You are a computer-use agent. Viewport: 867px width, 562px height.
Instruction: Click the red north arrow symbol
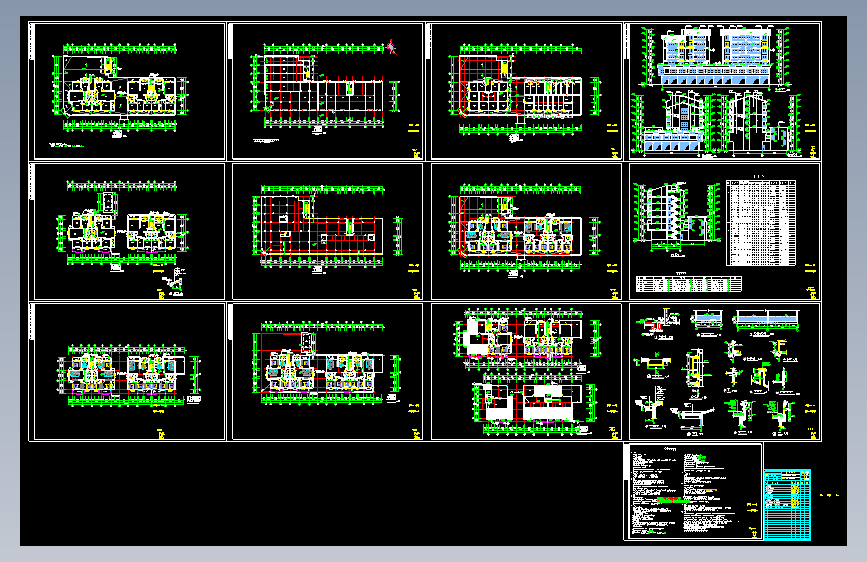pyautogui.click(x=391, y=48)
